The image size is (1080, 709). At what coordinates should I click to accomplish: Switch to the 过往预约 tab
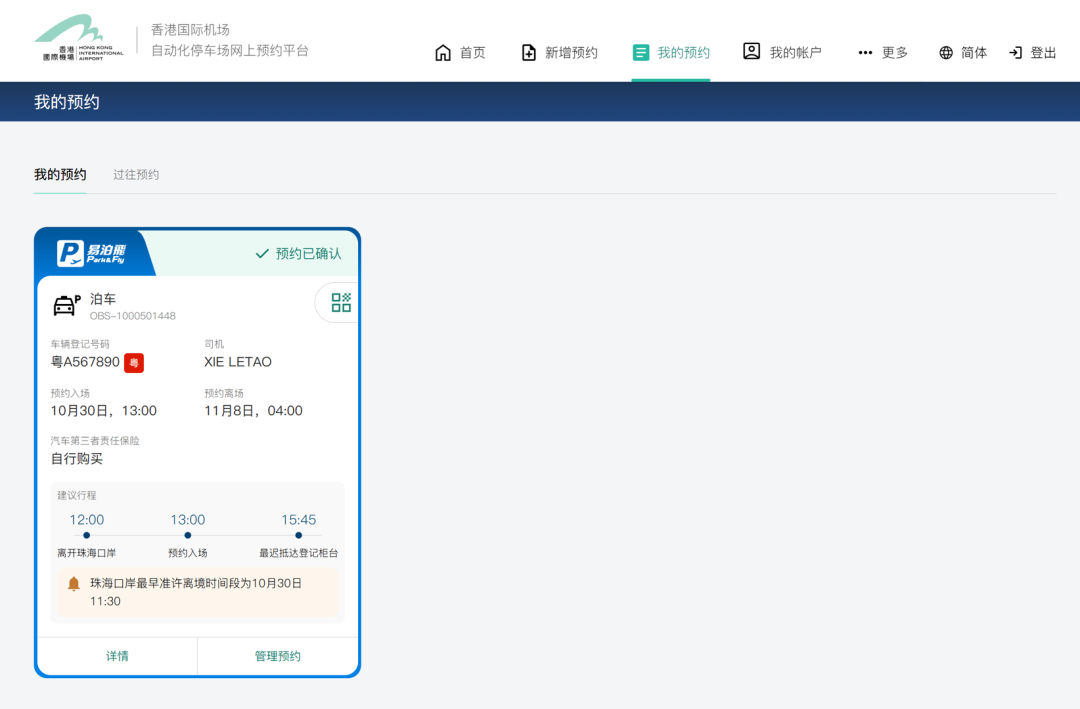(x=136, y=174)
